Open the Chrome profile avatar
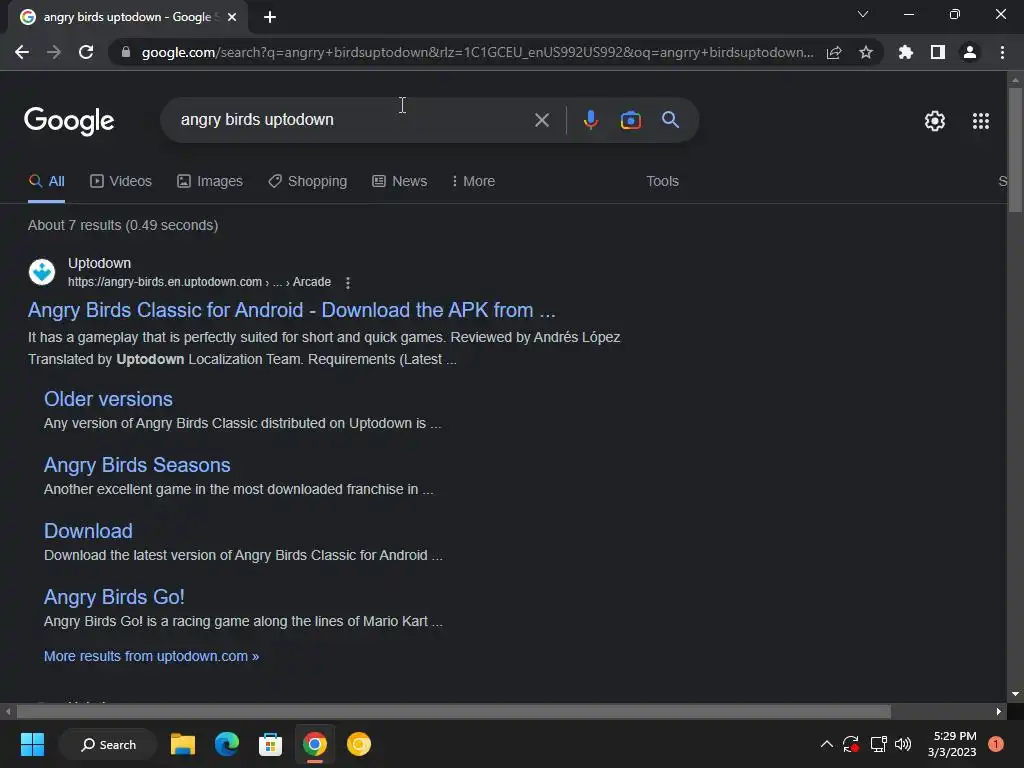 (x=970, y=52)
